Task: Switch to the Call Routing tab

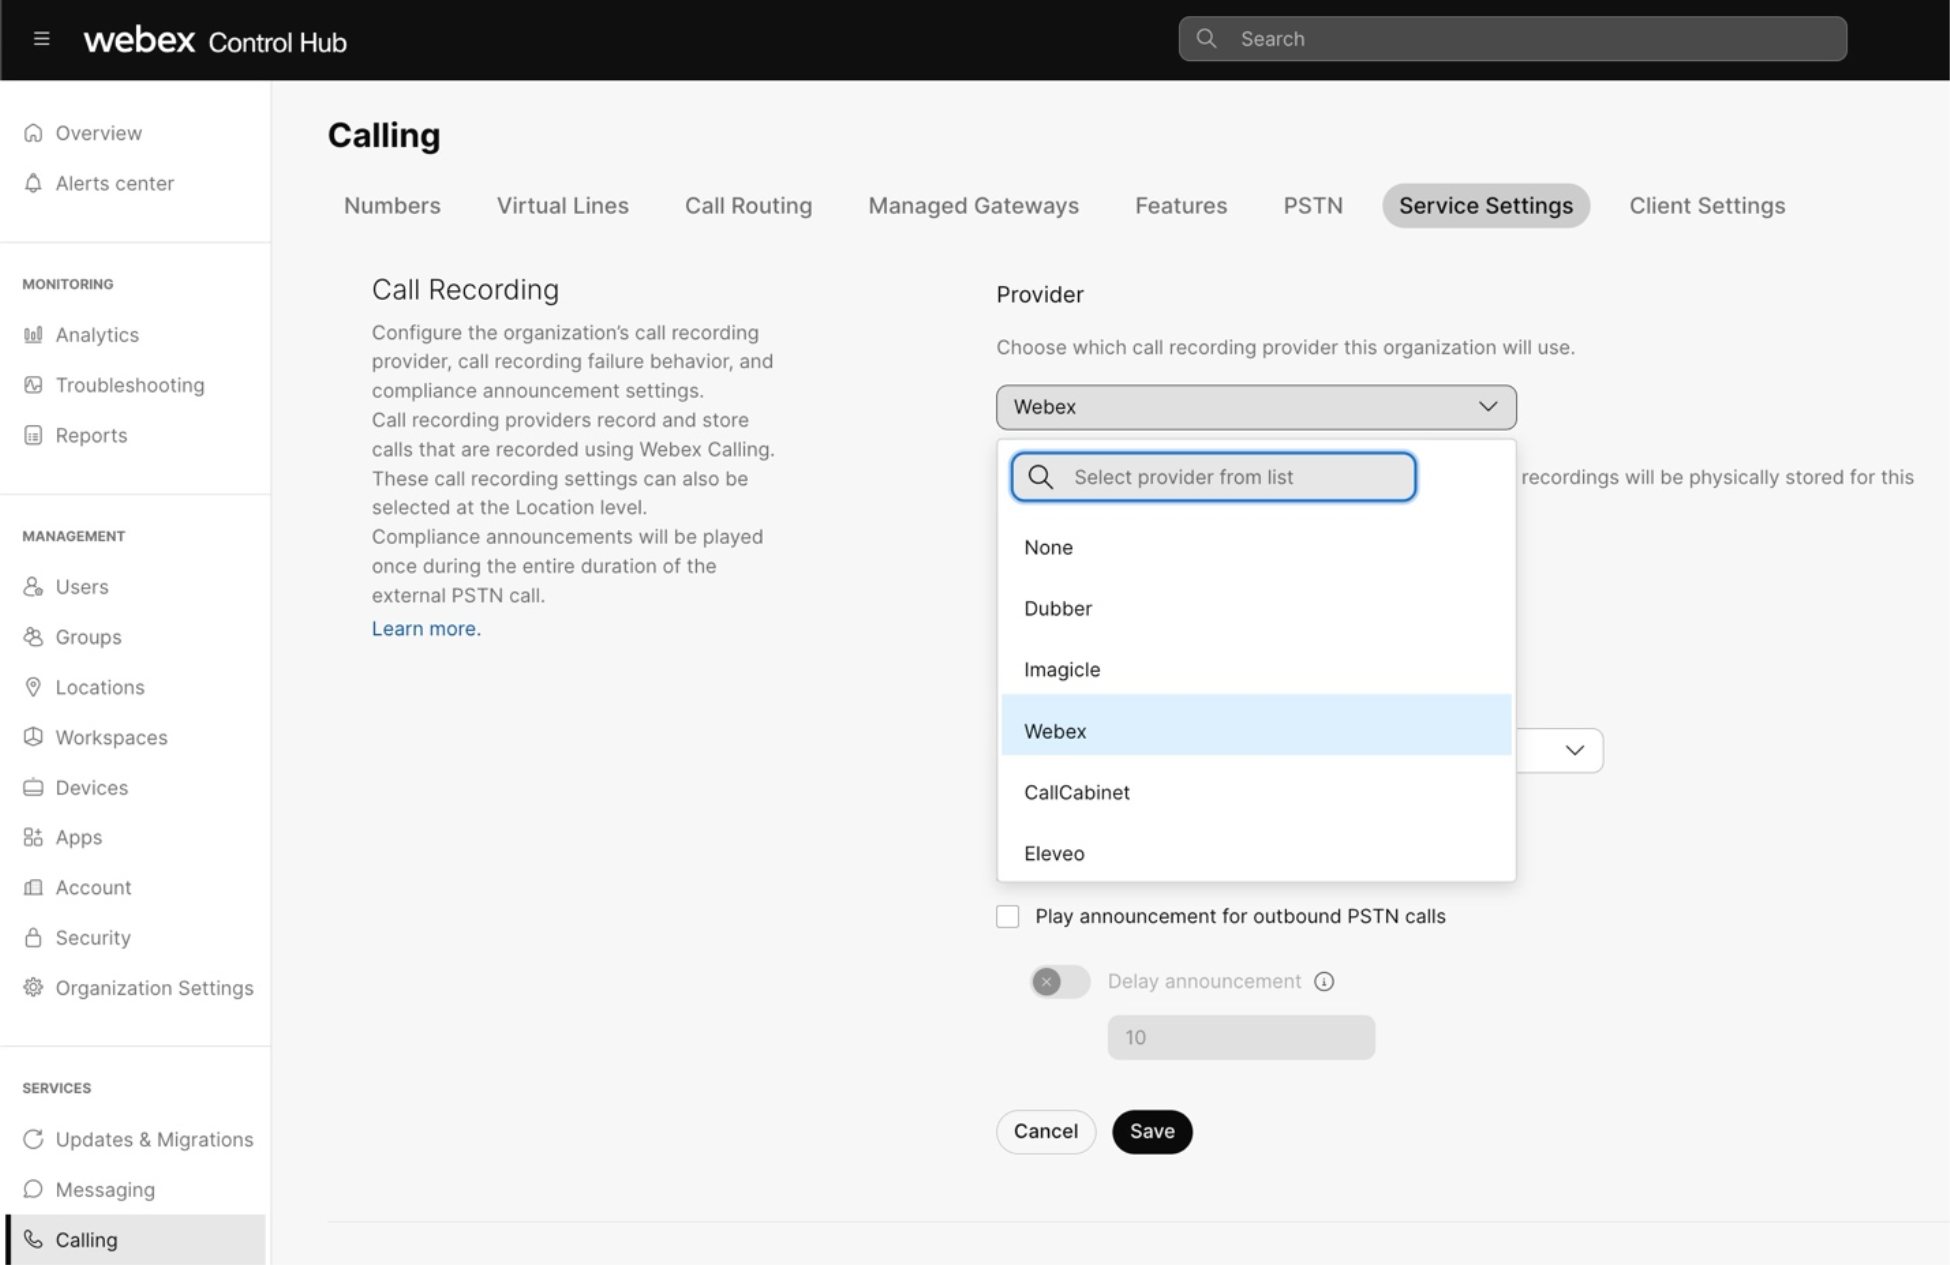Action: 748,205
